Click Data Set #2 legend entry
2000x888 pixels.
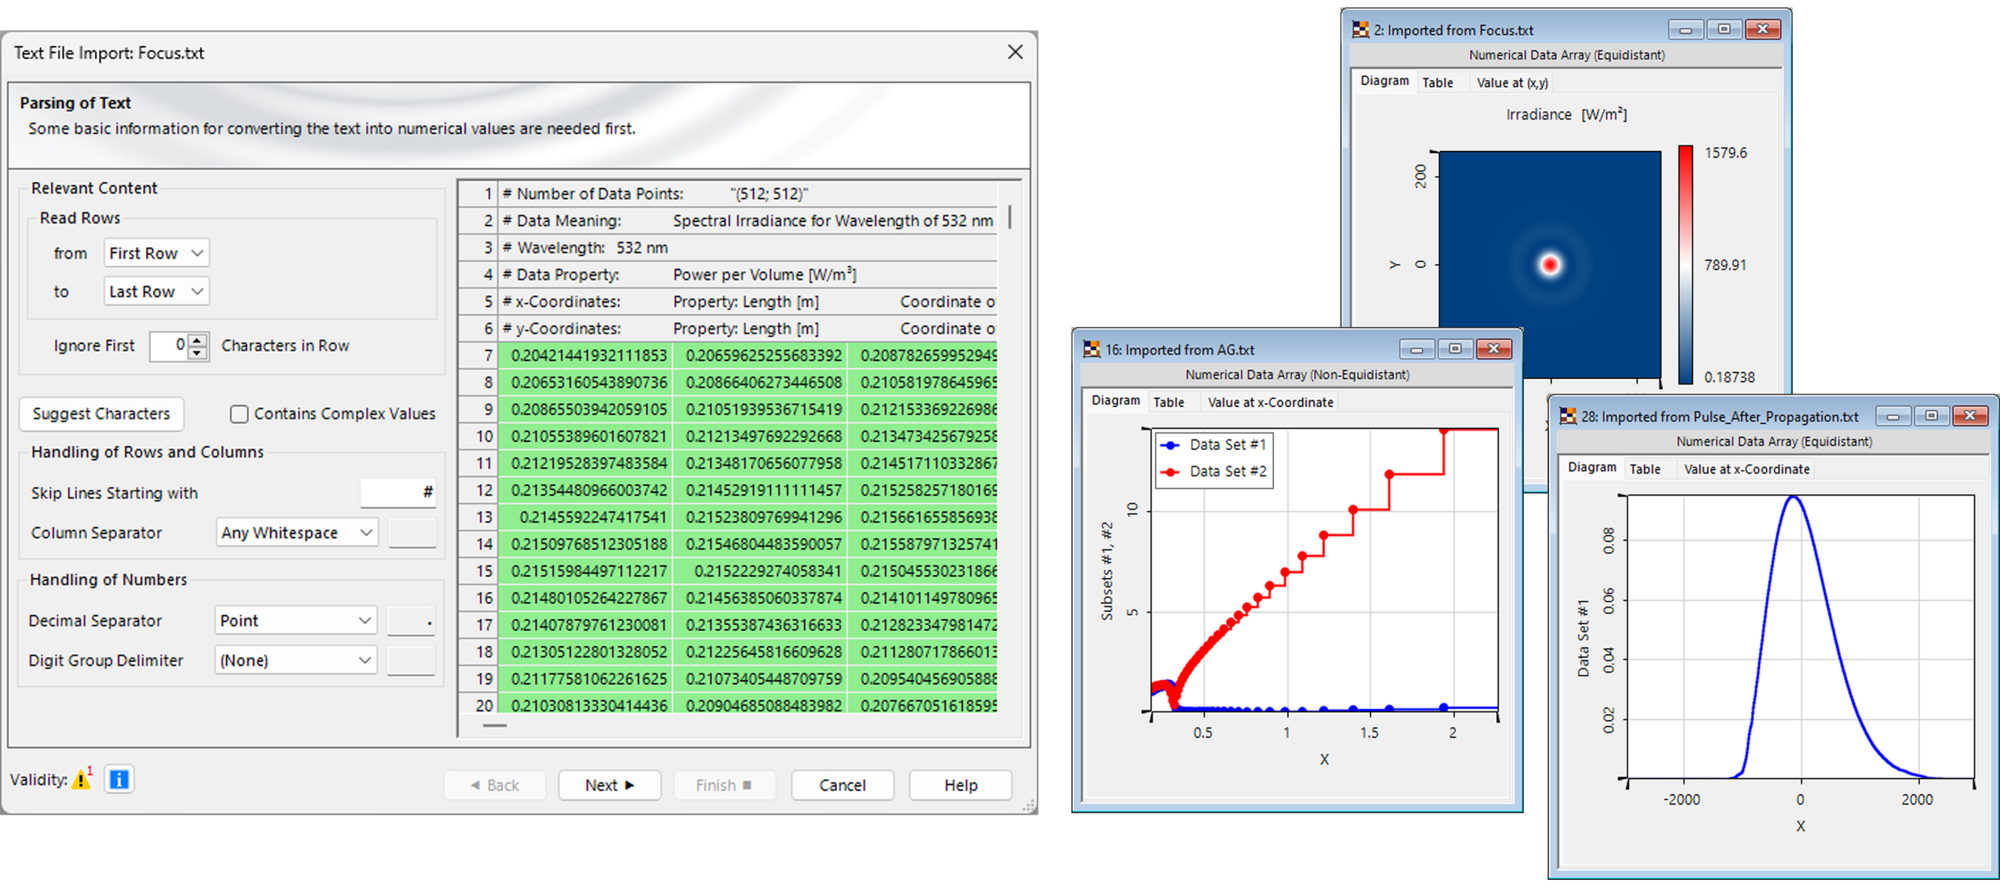coord(1213,471)
